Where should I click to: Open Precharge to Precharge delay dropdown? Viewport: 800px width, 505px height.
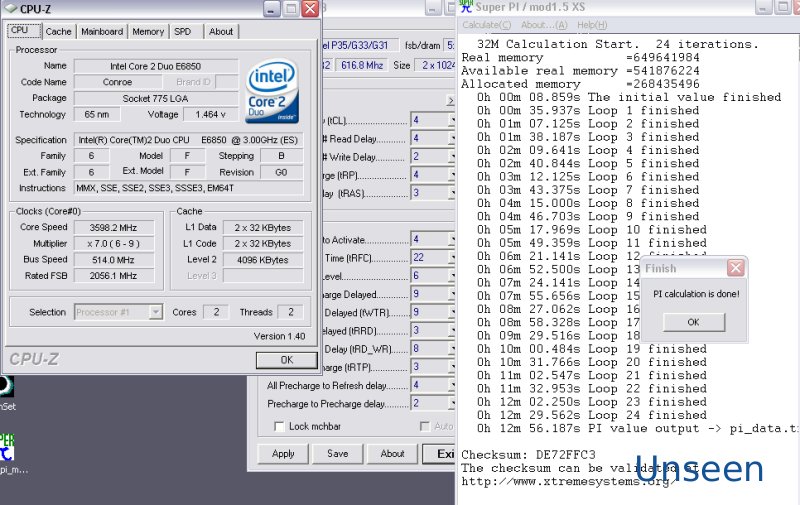(x=452, y=403)
